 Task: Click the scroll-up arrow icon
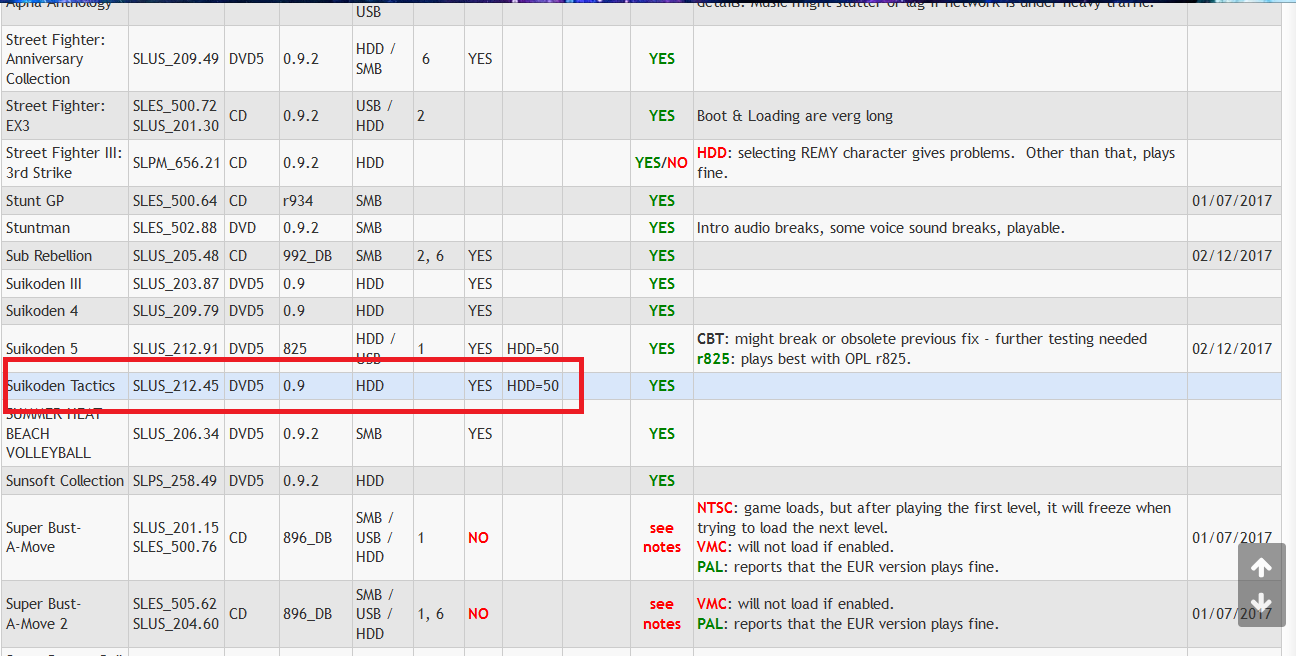(1261, 566)
